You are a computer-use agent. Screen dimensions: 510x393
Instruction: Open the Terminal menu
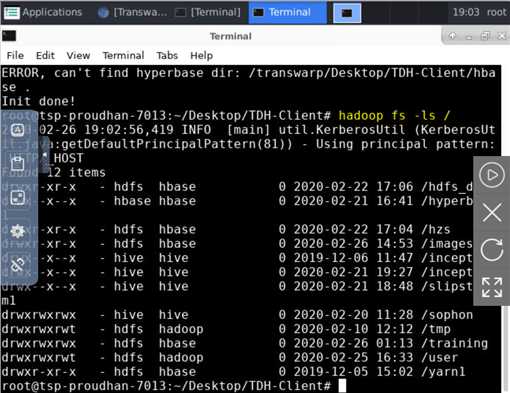(x=123, y=55)
